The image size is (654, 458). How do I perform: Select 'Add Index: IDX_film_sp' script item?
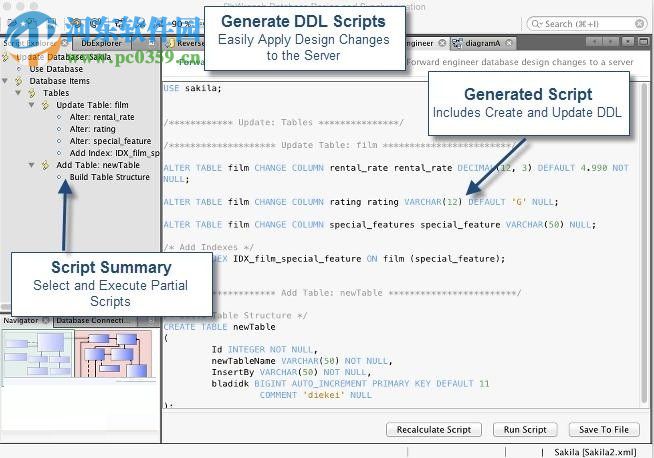[114, 153]
